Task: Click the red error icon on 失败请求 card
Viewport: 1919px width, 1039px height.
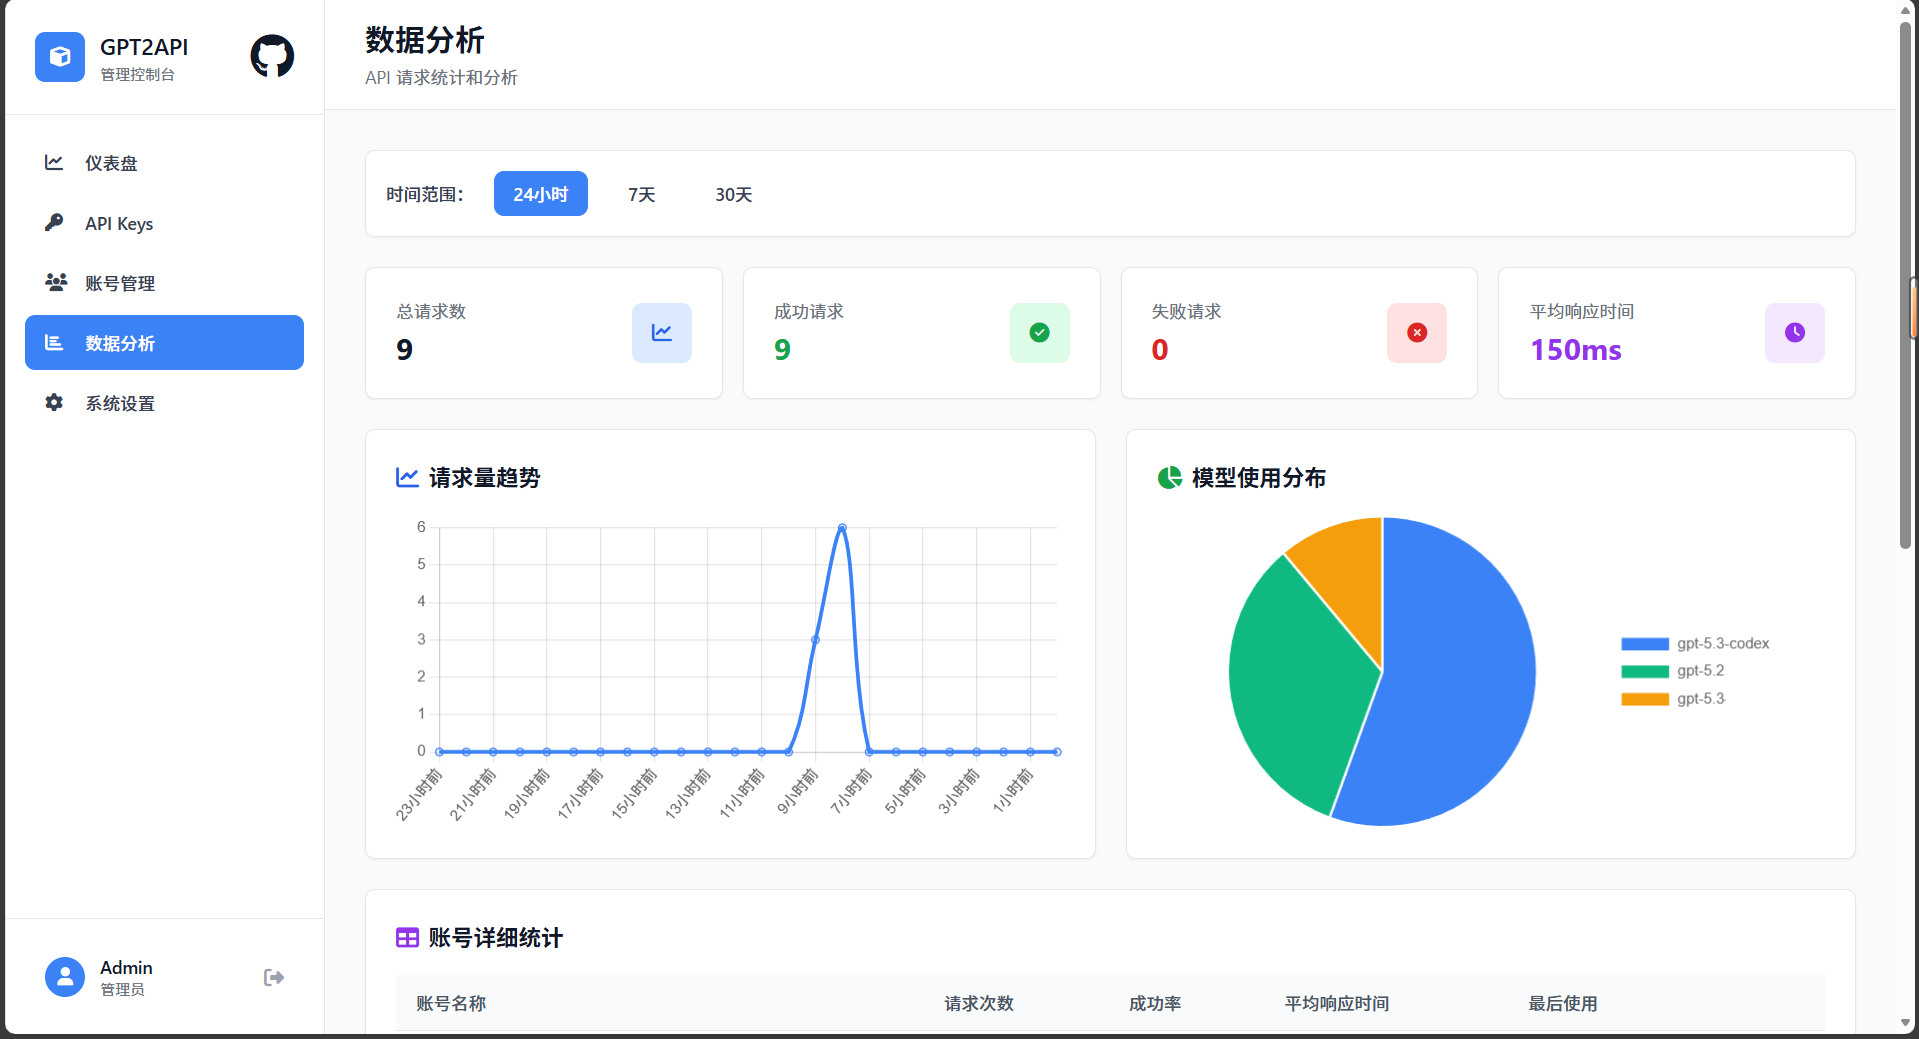Action: 1416,332
